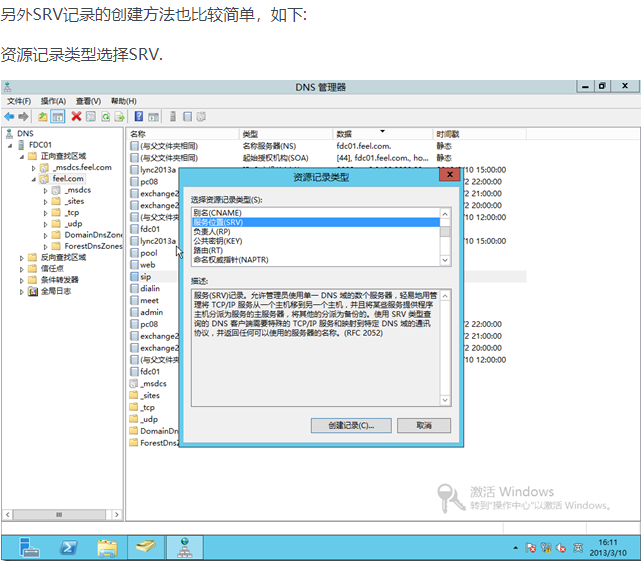
Task: Click the Forward arrow in the toolbar
Action: [23, 117]
